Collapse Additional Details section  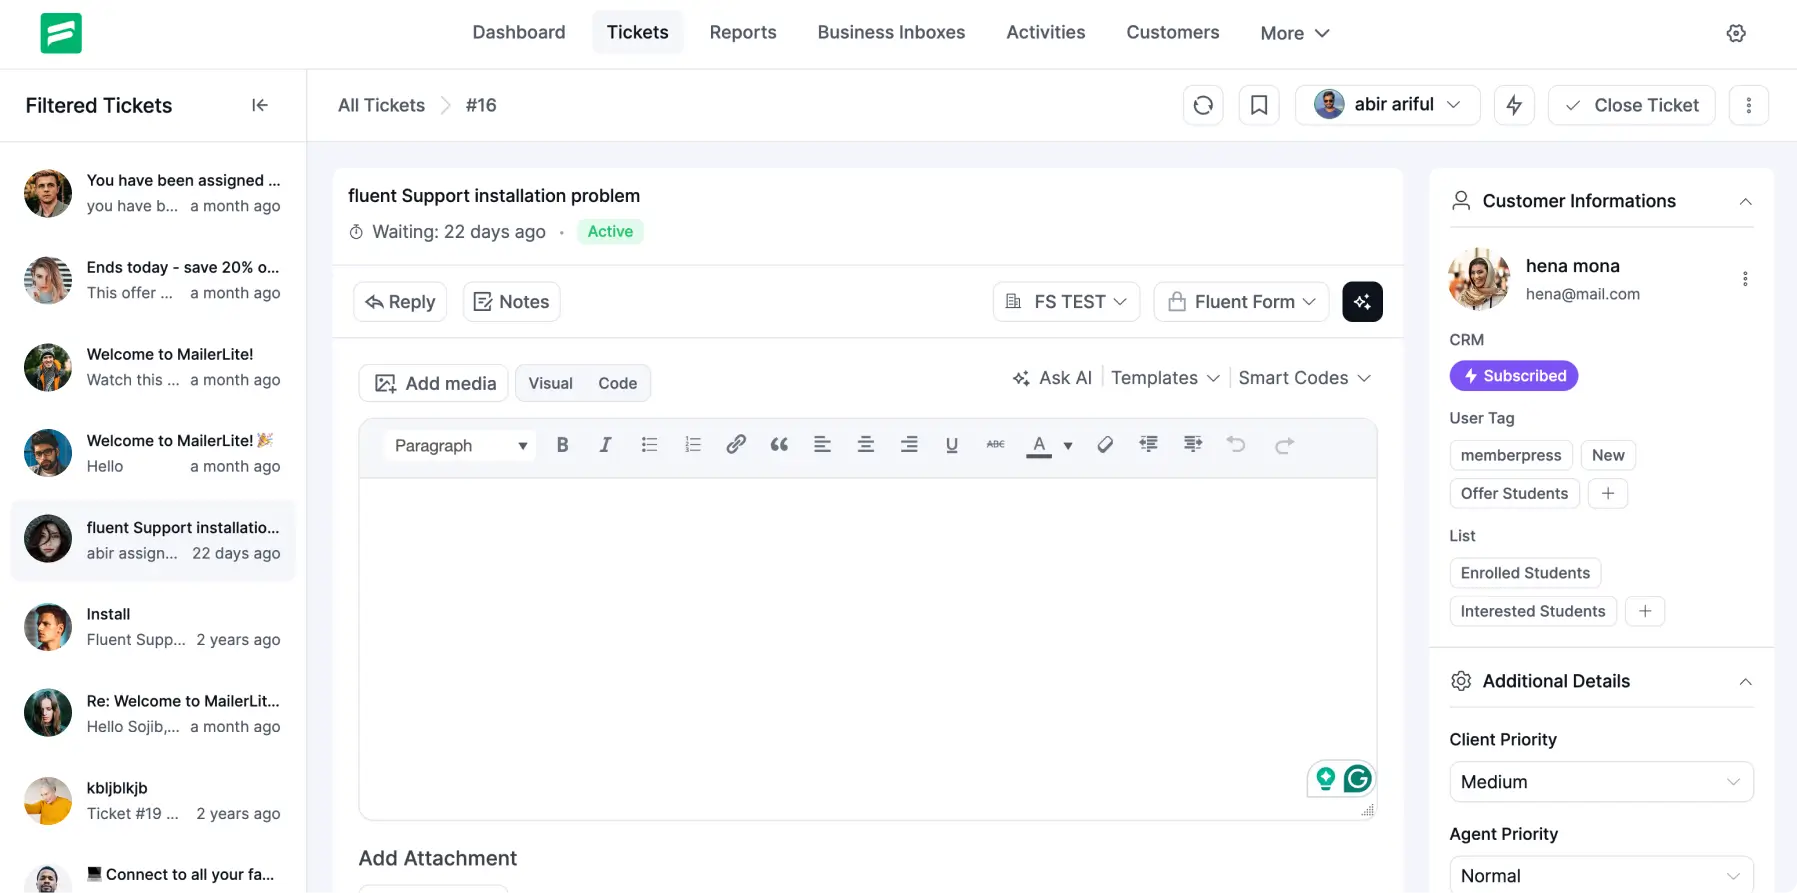click(1745, 681)
